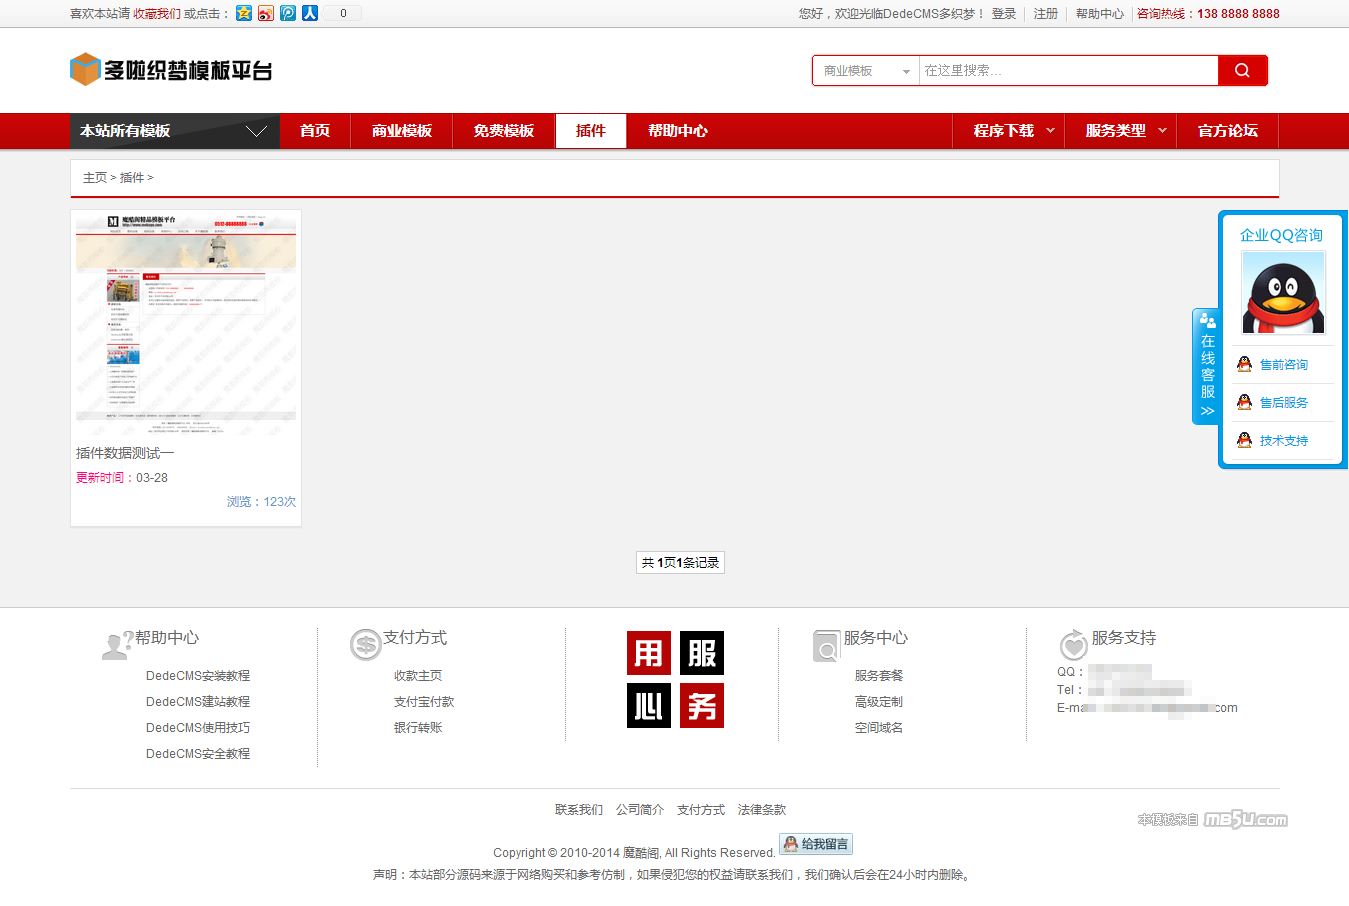
Task: Open the 插件数据测试一 template thumbnail
Action: pos(186,322)
